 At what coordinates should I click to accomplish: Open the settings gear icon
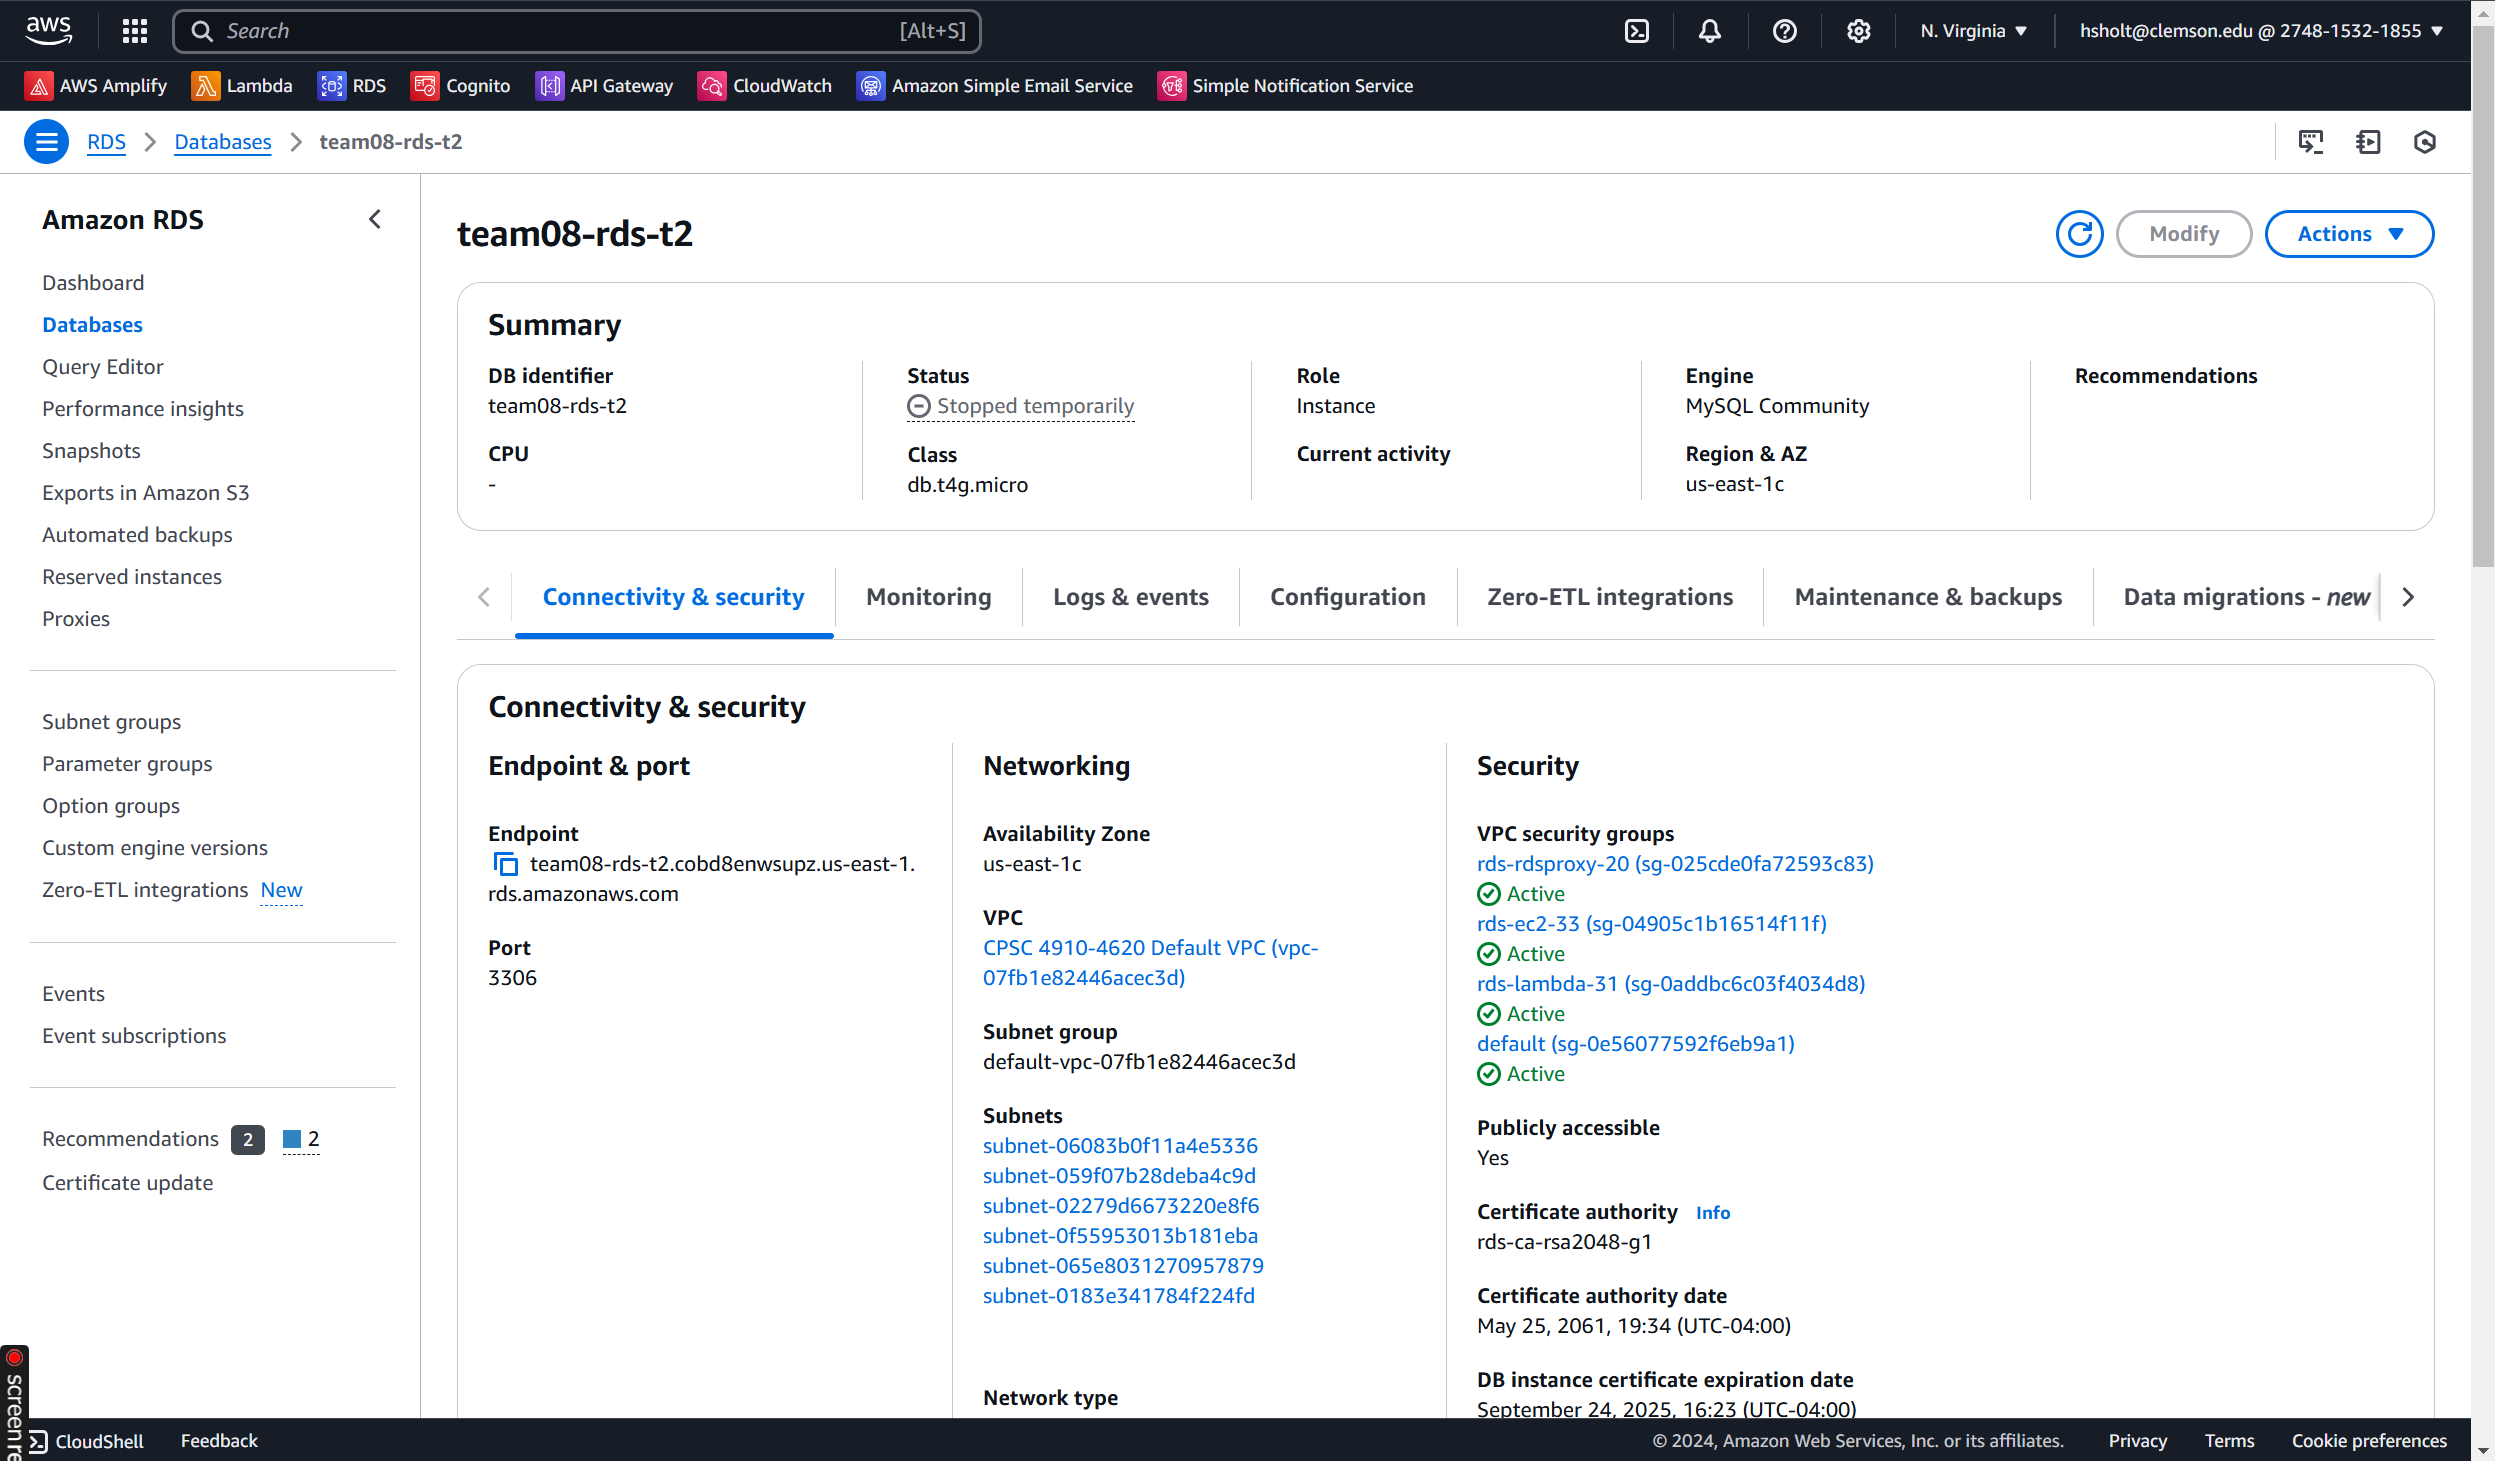coord(1858,31)
